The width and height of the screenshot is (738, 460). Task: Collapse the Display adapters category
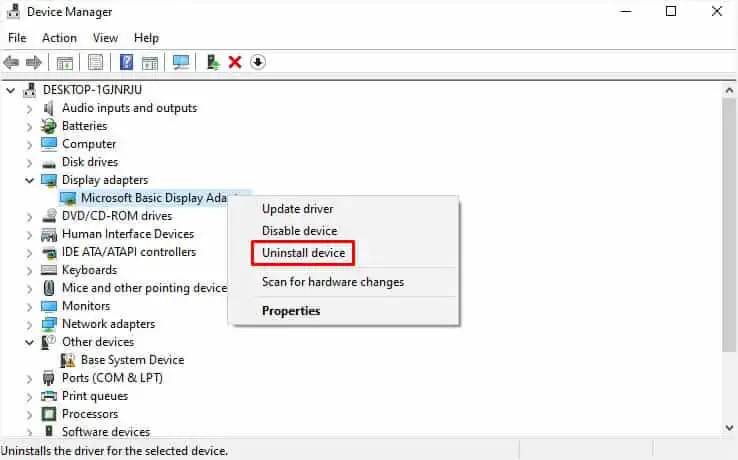click(29, 180)
